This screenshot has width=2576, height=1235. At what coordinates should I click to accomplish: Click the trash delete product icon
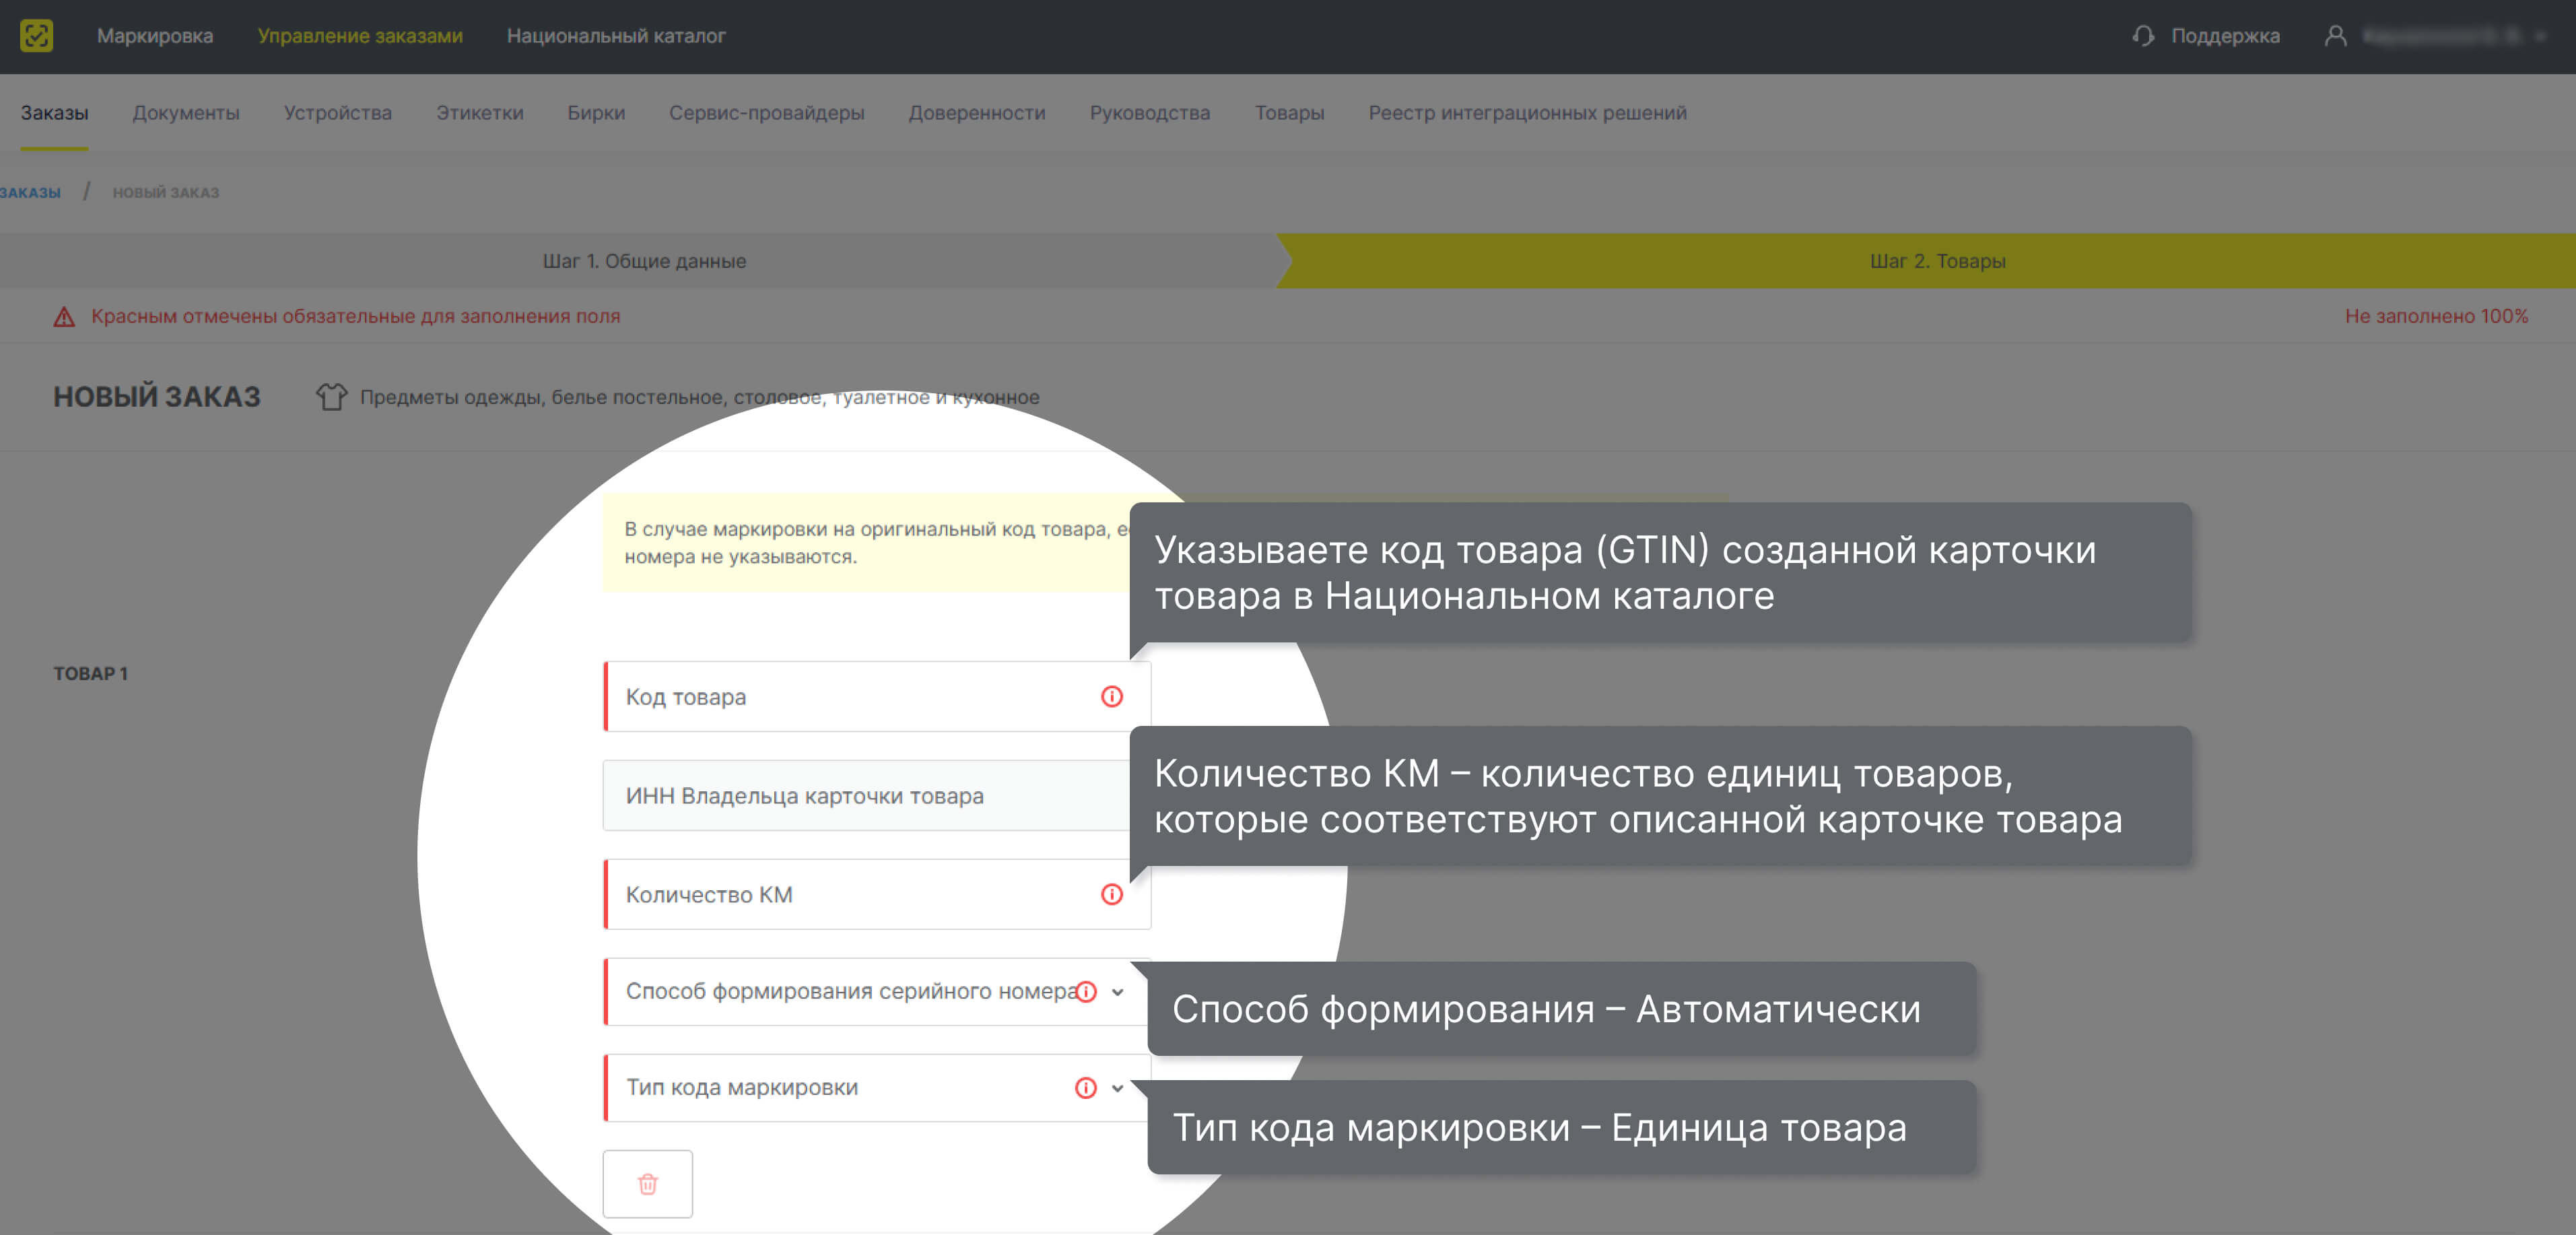(647, 1184)
